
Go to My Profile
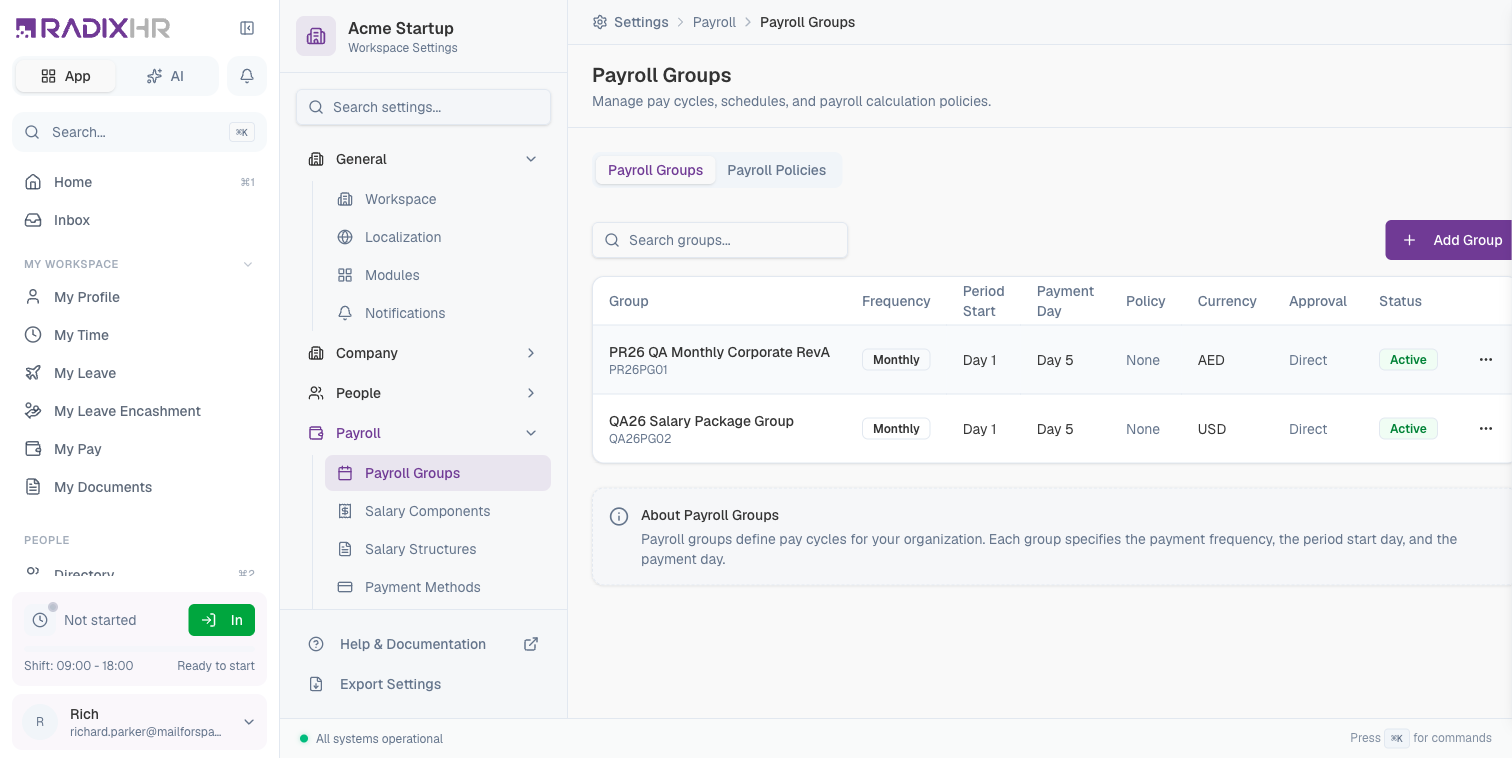click(139, 297)
